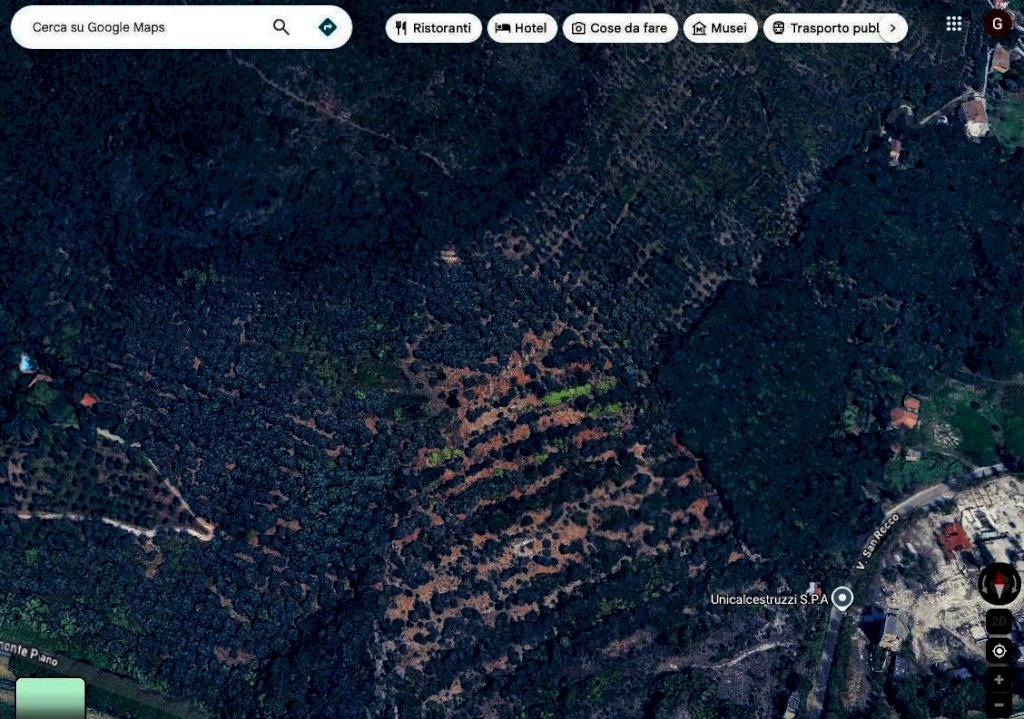
Task: Select the Musei chip
Action: click(x=719, y=28)
